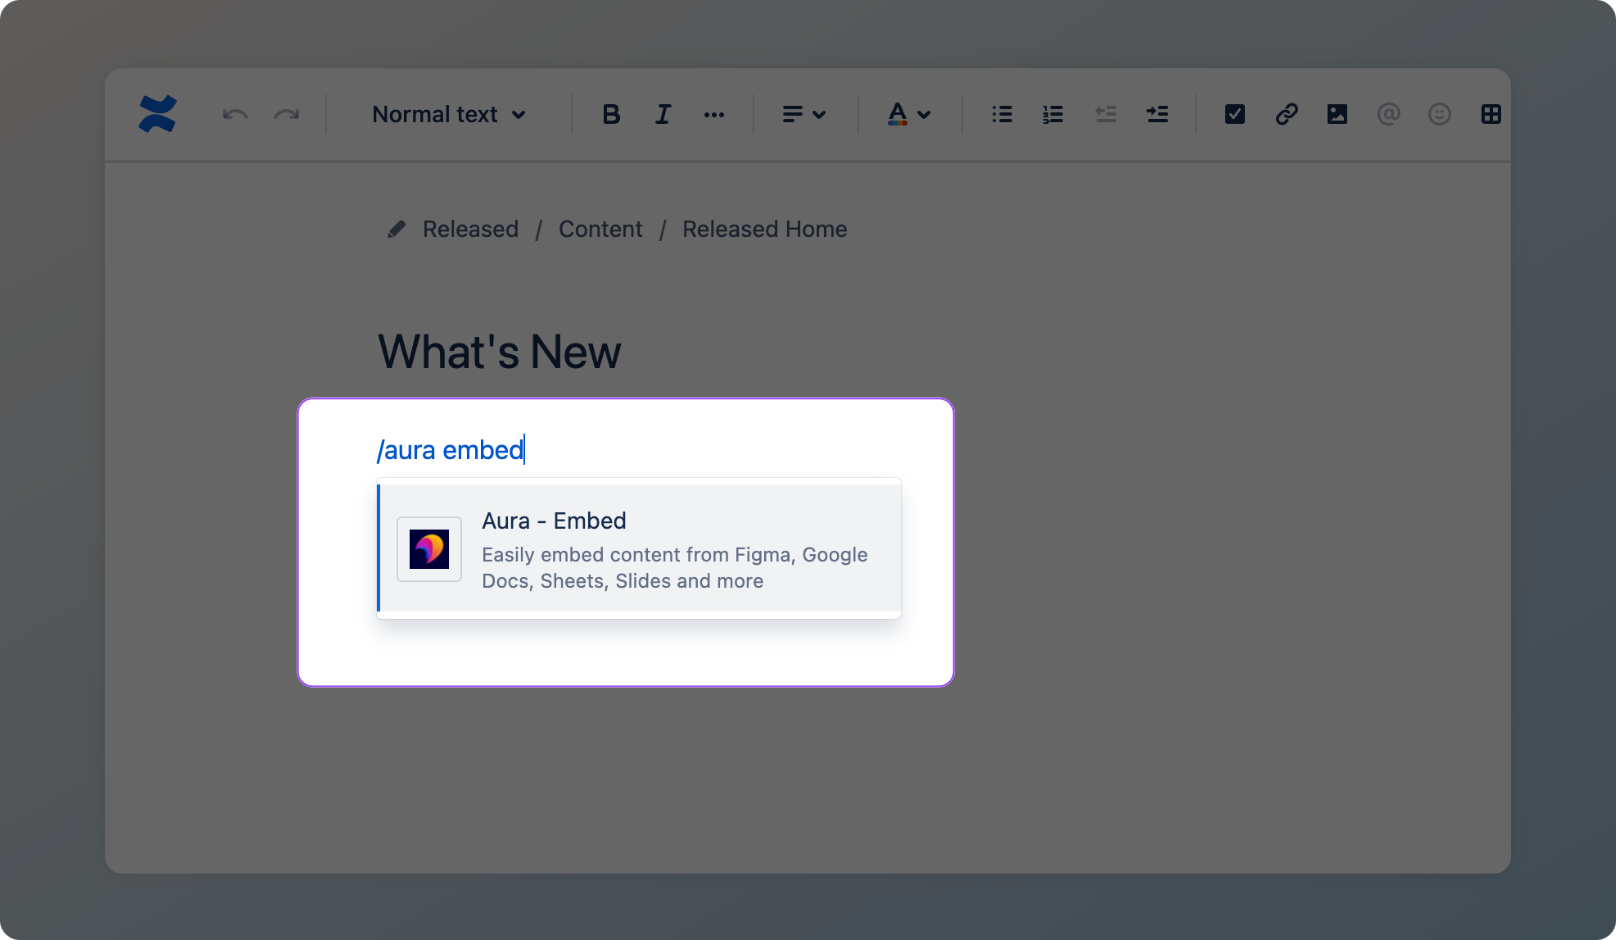Redo the last edit
This screenshot has height=940, width=1616.
(287, 115)
